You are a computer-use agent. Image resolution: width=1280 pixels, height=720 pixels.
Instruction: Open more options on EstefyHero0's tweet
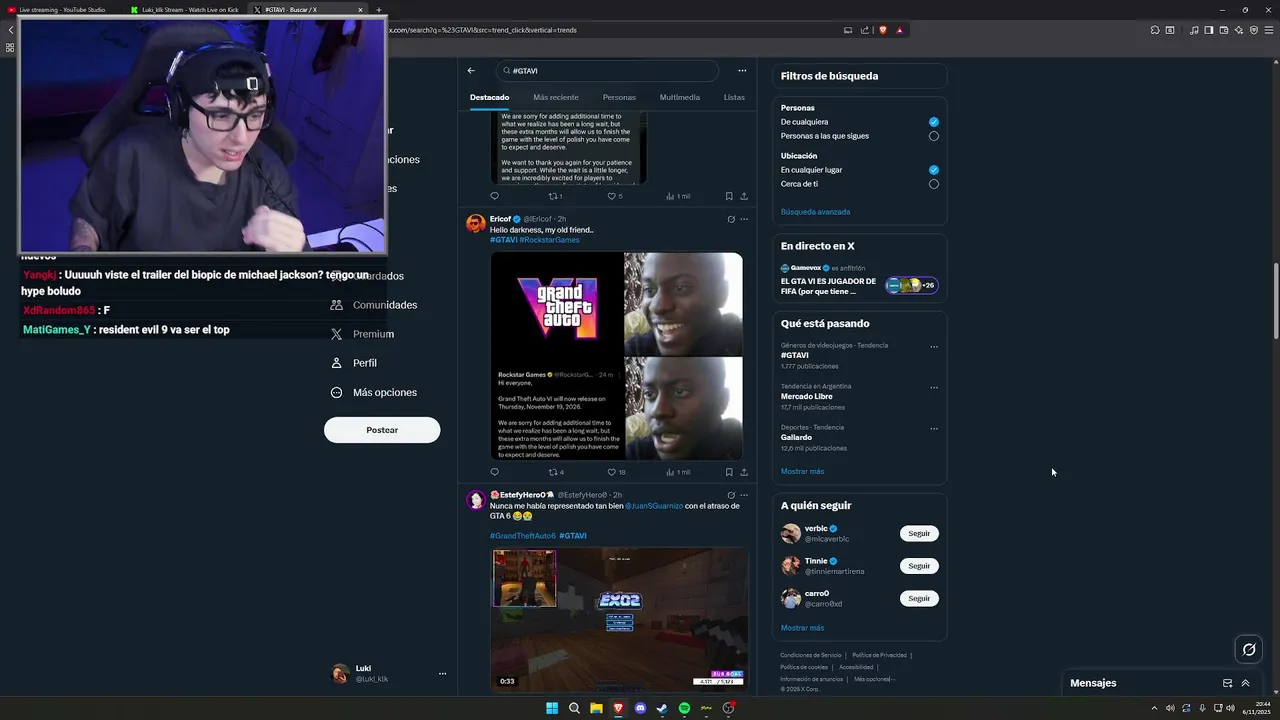pos(744,495)
